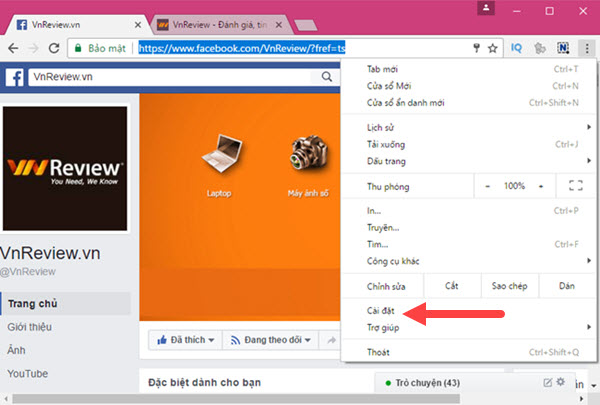
Task: Click the Cắt button in edit row
Action: [x=452, y=286]
